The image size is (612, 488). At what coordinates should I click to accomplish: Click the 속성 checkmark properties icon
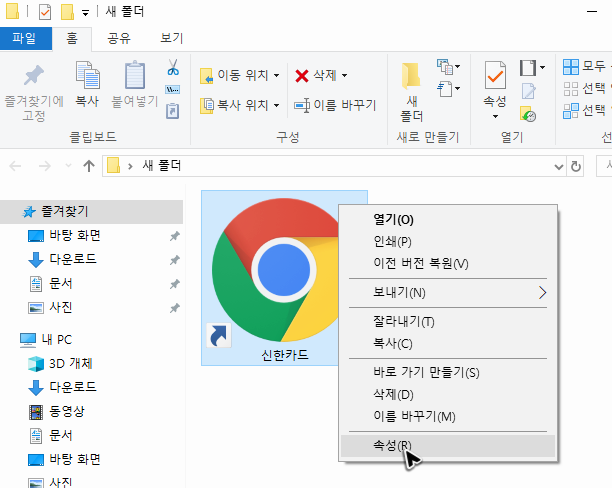tap(495, 75)
